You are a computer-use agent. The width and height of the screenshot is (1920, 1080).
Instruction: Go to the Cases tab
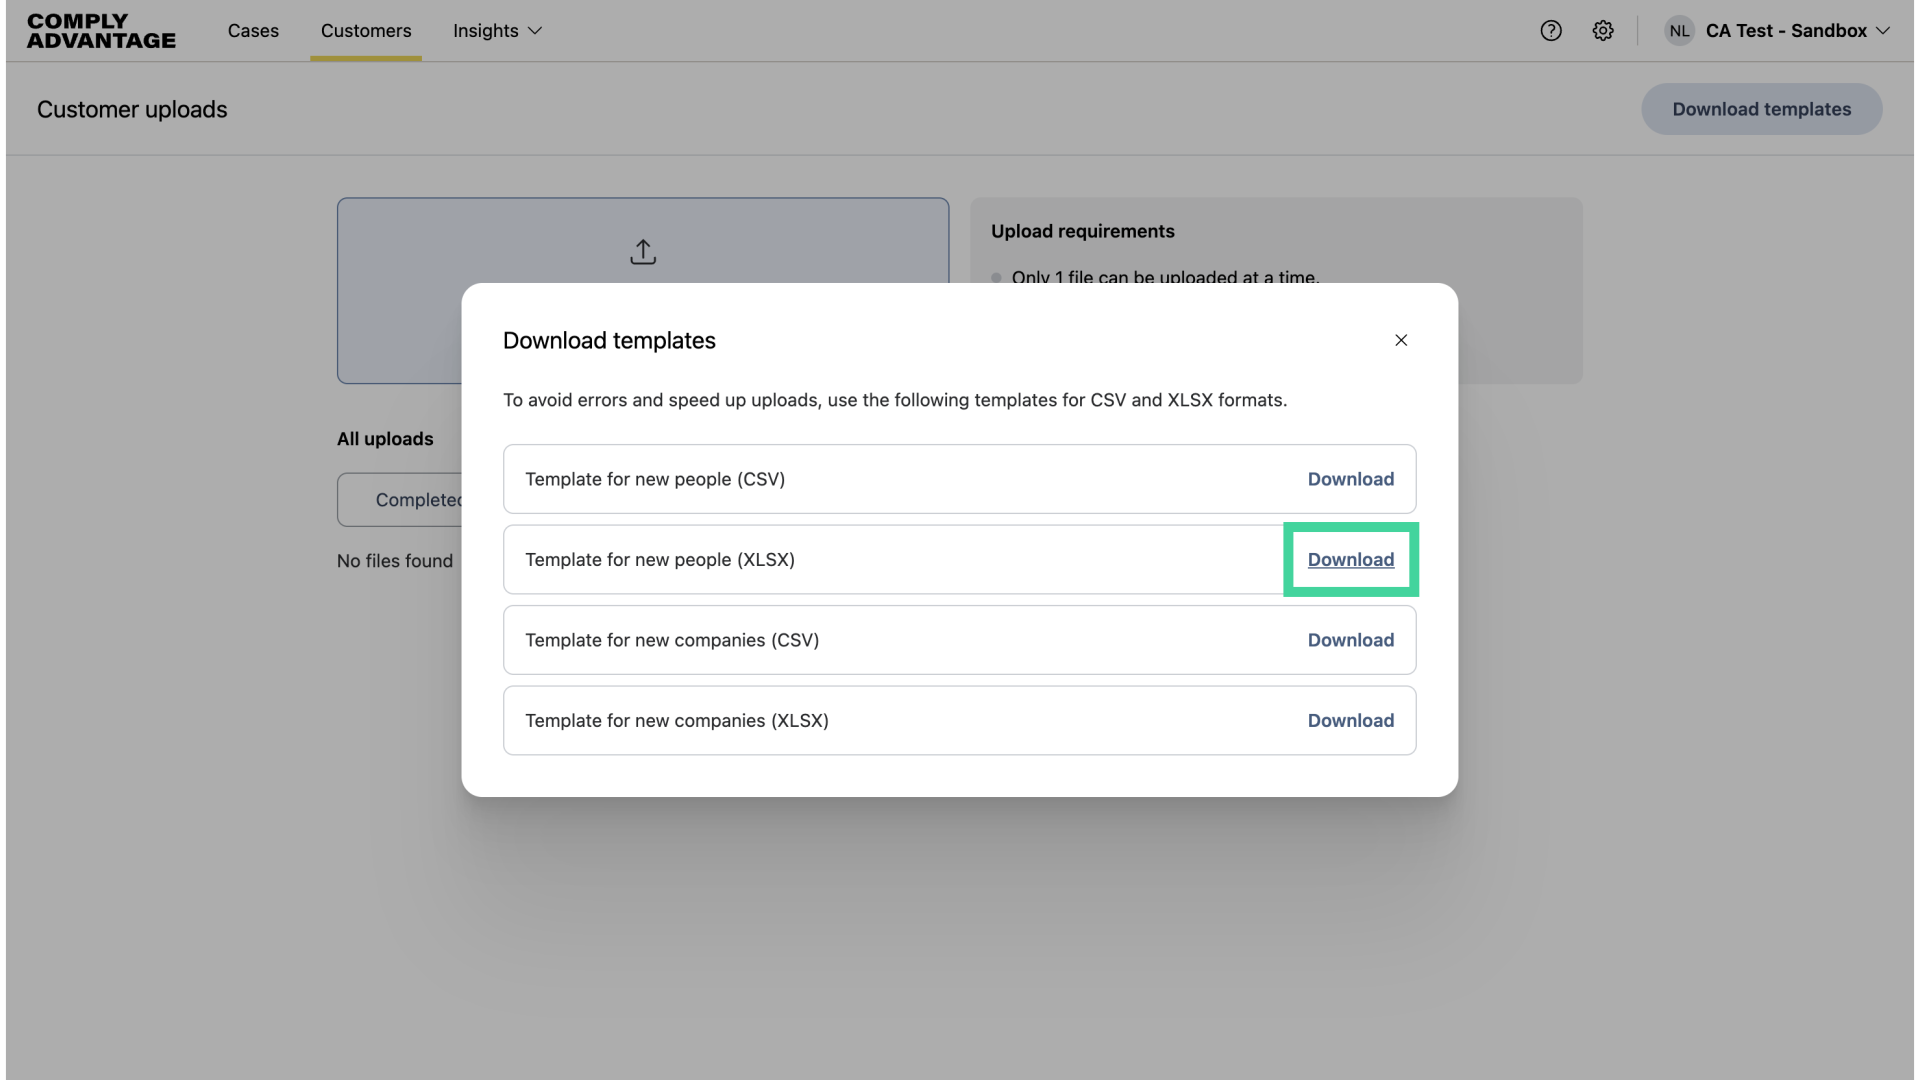253,31
